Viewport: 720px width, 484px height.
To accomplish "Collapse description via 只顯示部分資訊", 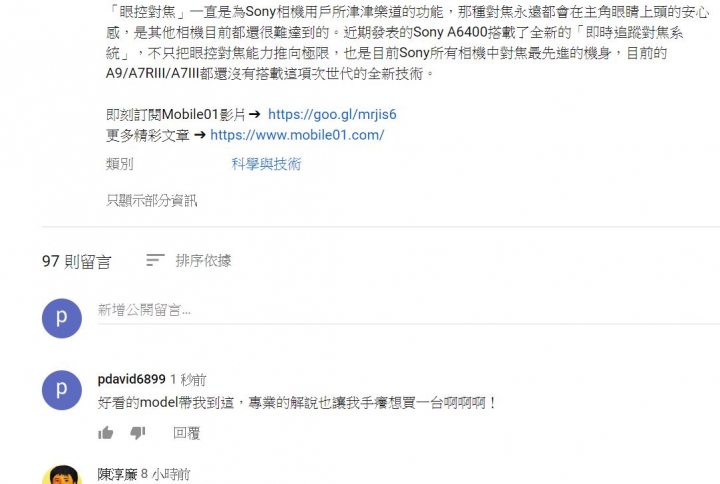I will click(x=152, y=200).
